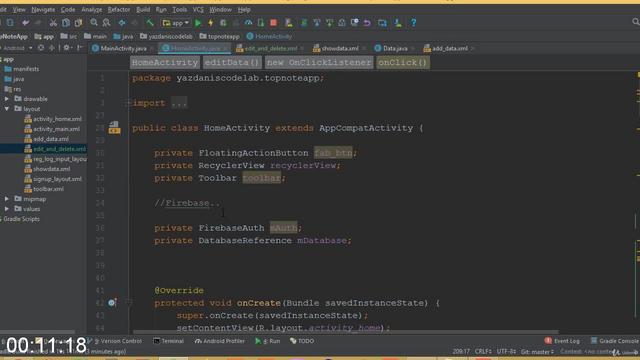This screenshot has width=640, height=360.
Task: Select signup_layout.xml in project tree
Action: [53, 179]
